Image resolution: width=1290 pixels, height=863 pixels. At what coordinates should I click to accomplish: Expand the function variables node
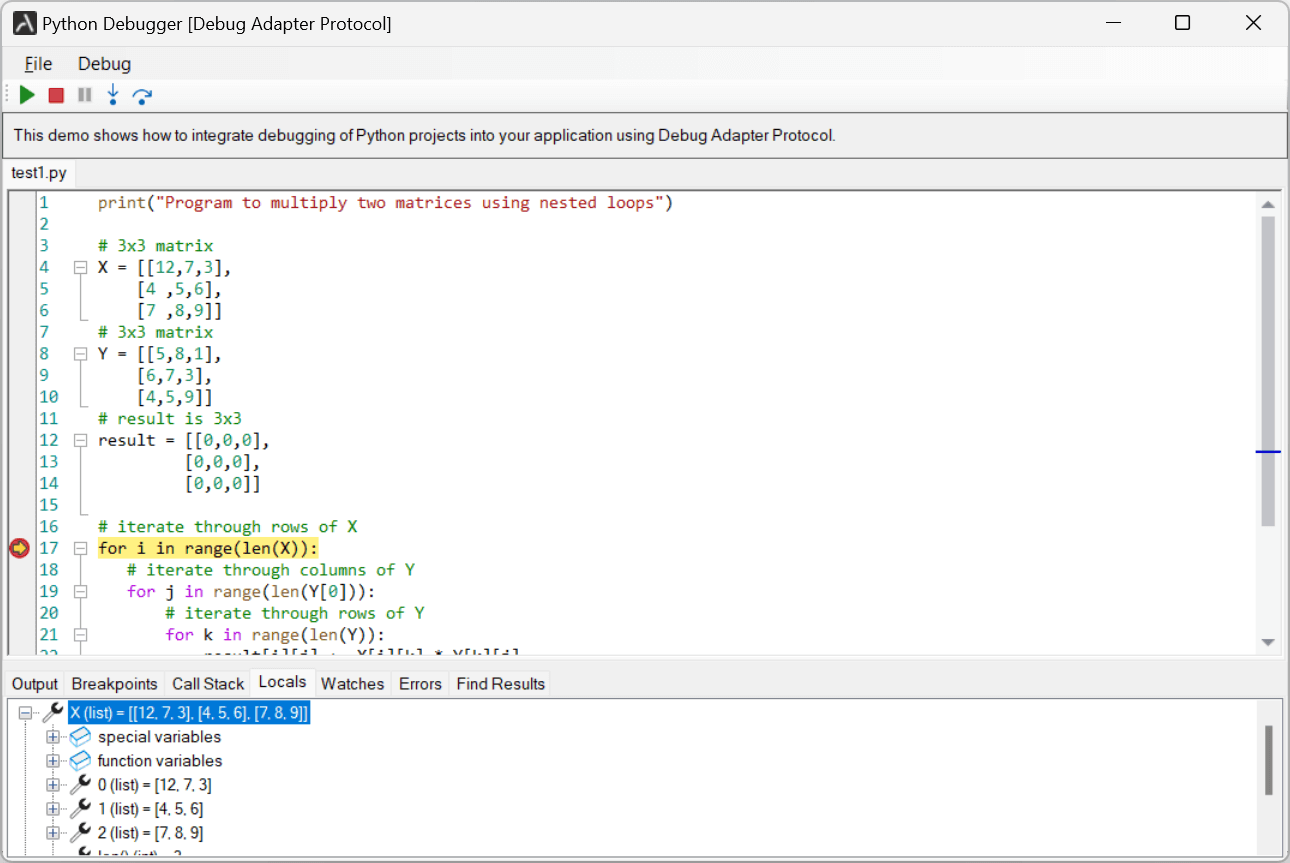tap(53, 761)
